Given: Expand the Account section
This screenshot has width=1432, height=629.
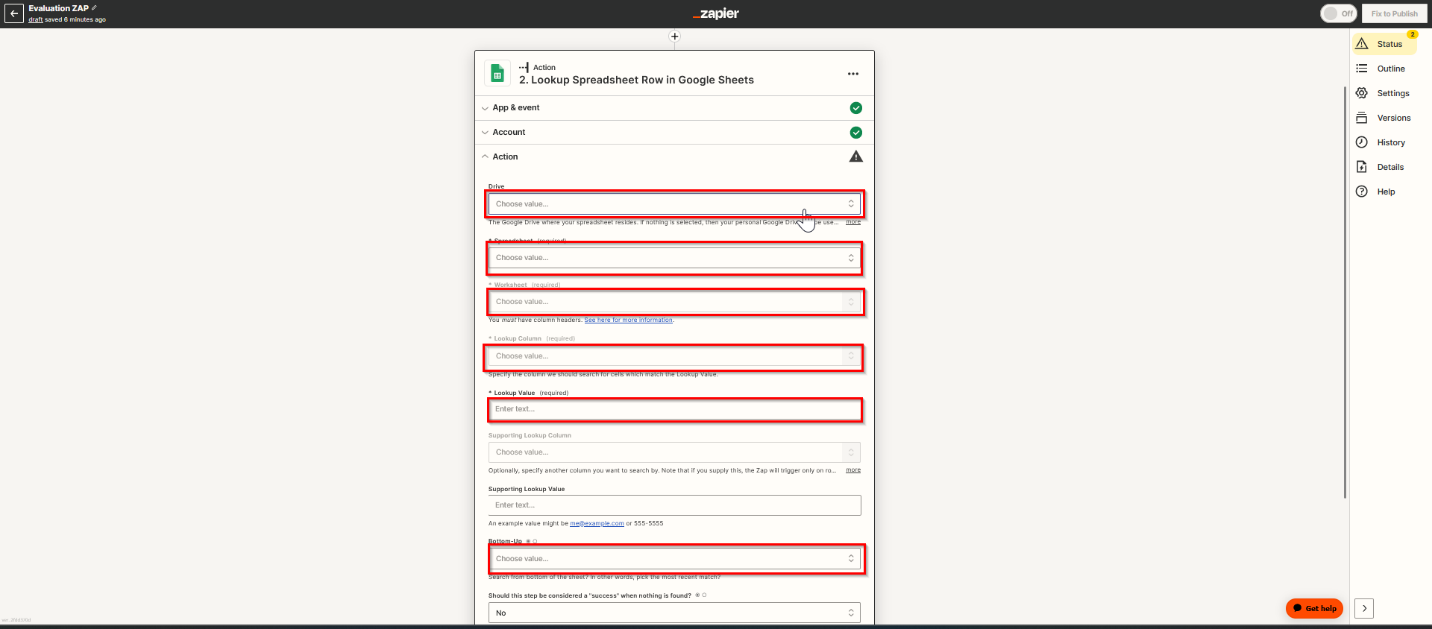Looking at the screenshot, I should 674,132.
